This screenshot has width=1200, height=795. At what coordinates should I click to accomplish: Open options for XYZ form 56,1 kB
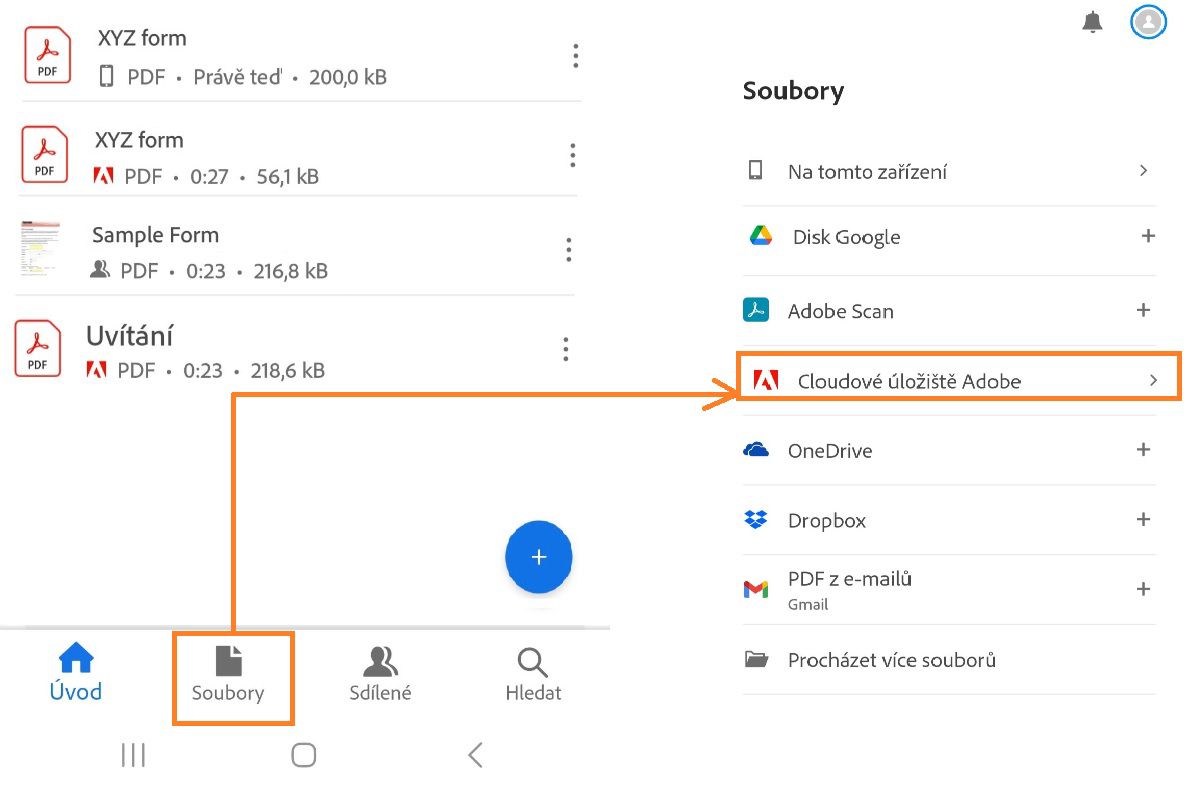(x=572, y=155)
